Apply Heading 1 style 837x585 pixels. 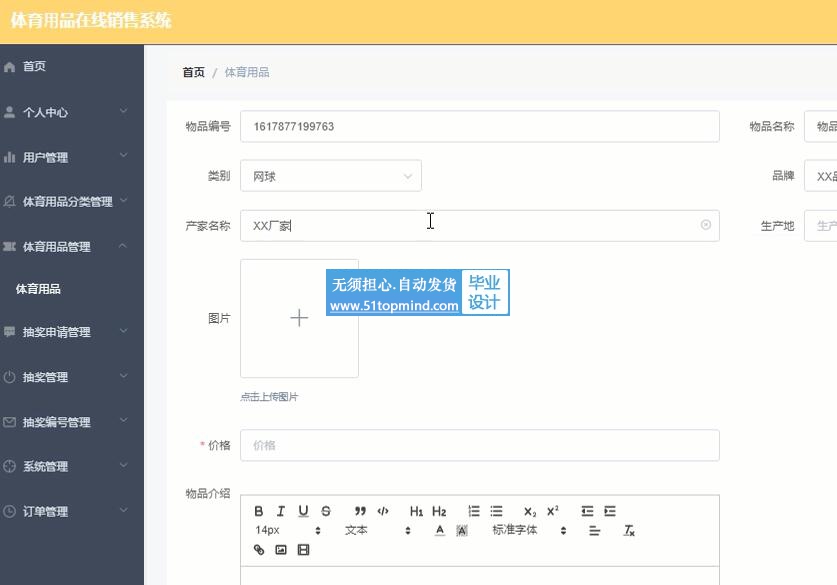(x=416, y=511)
